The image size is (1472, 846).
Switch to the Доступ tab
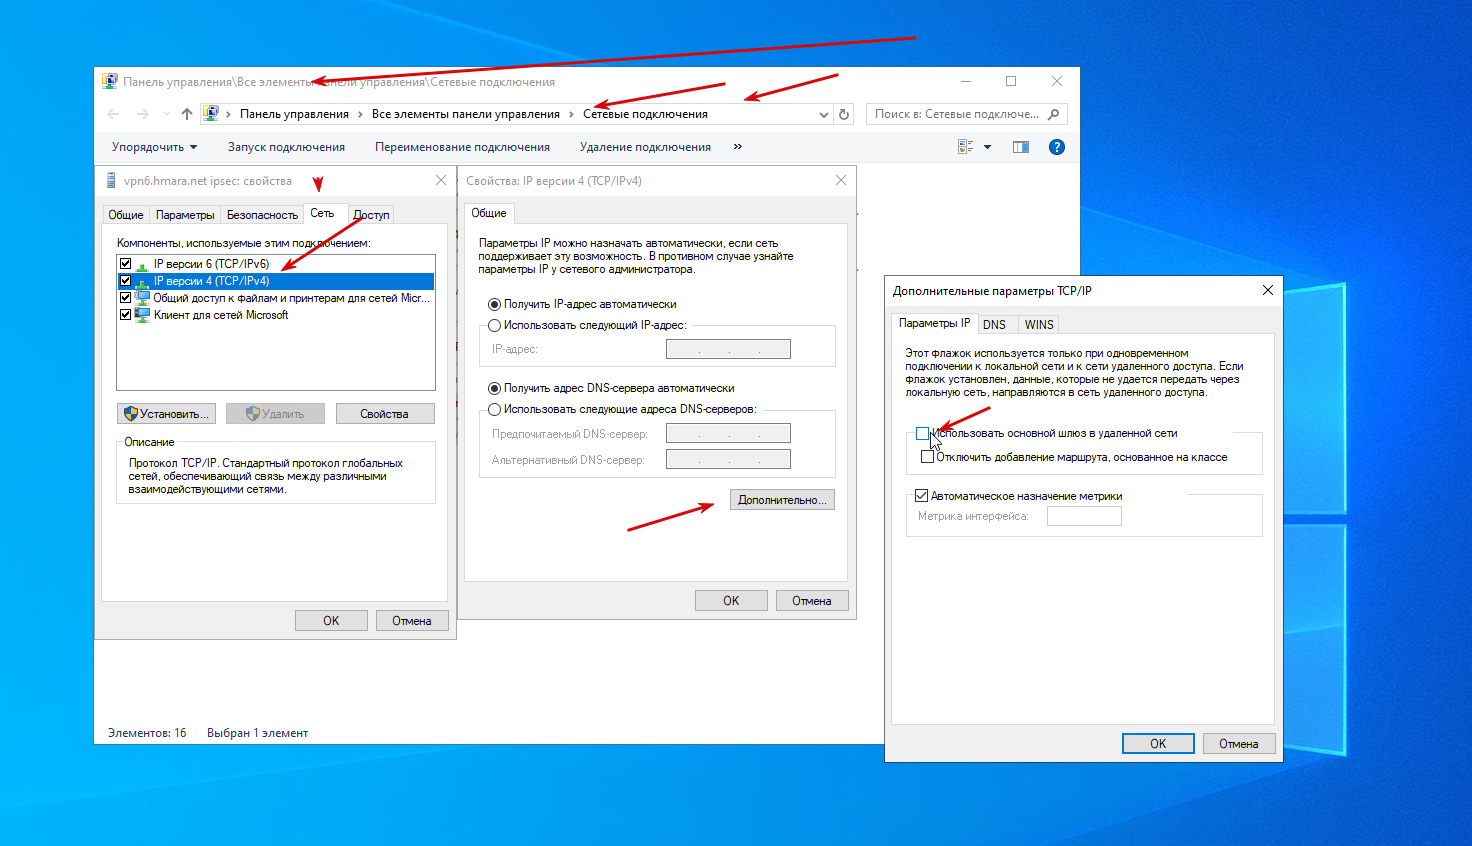[x=371, y=215]
